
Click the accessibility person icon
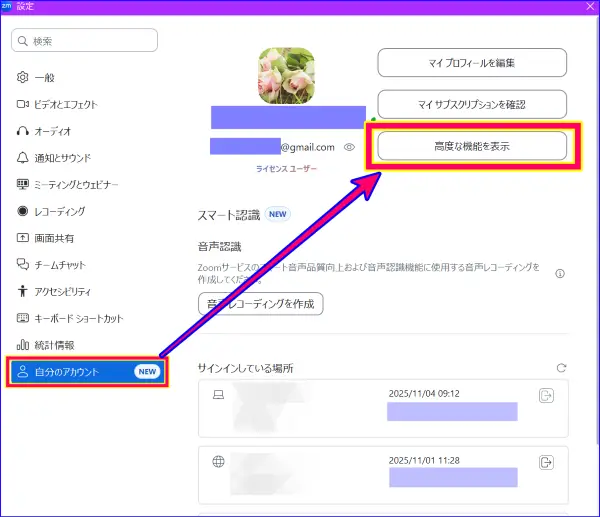click(23, 291)
